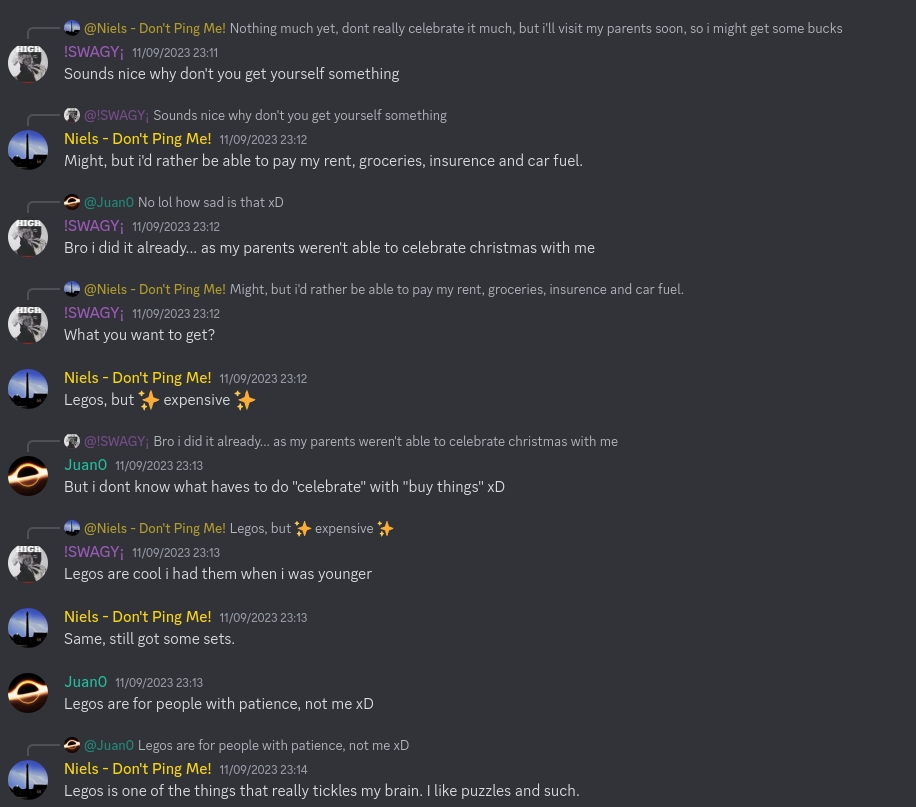Click @Juan0 mention in No lol reply
916x807 pixels.
click(x=108, y=202)
